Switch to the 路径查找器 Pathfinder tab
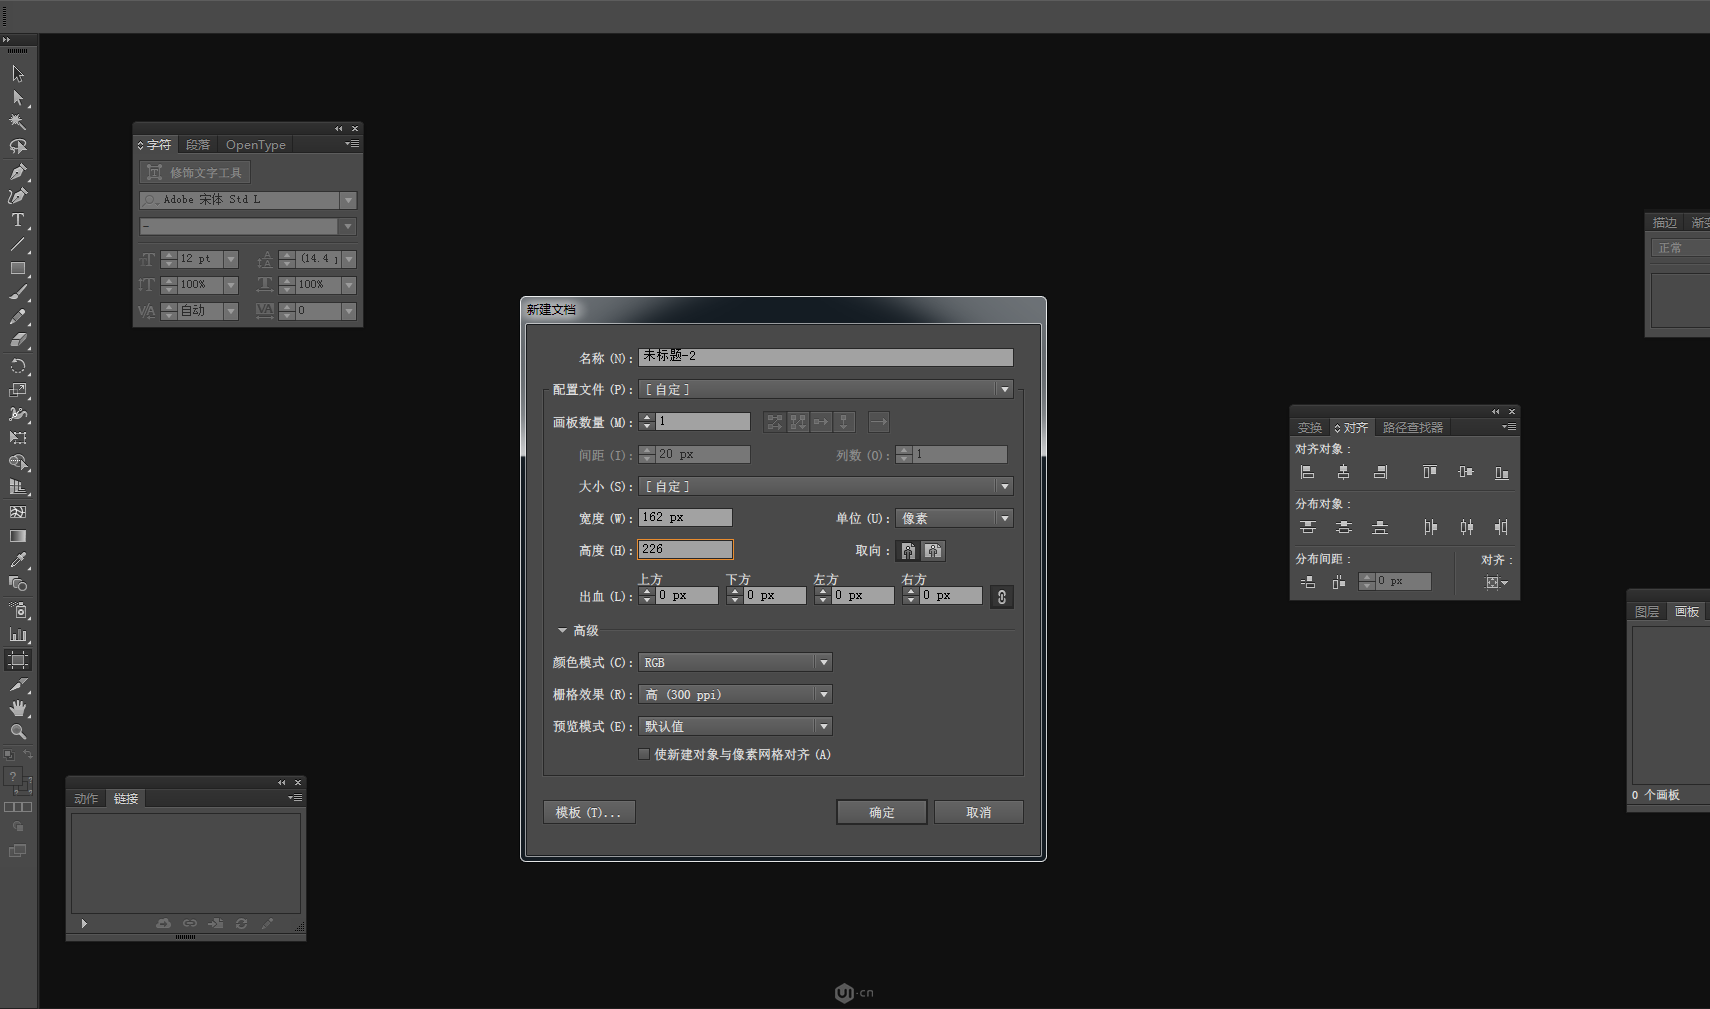Image resolution: width=1710 pixels, height=1009 pixels. (x=1412, y=428)
